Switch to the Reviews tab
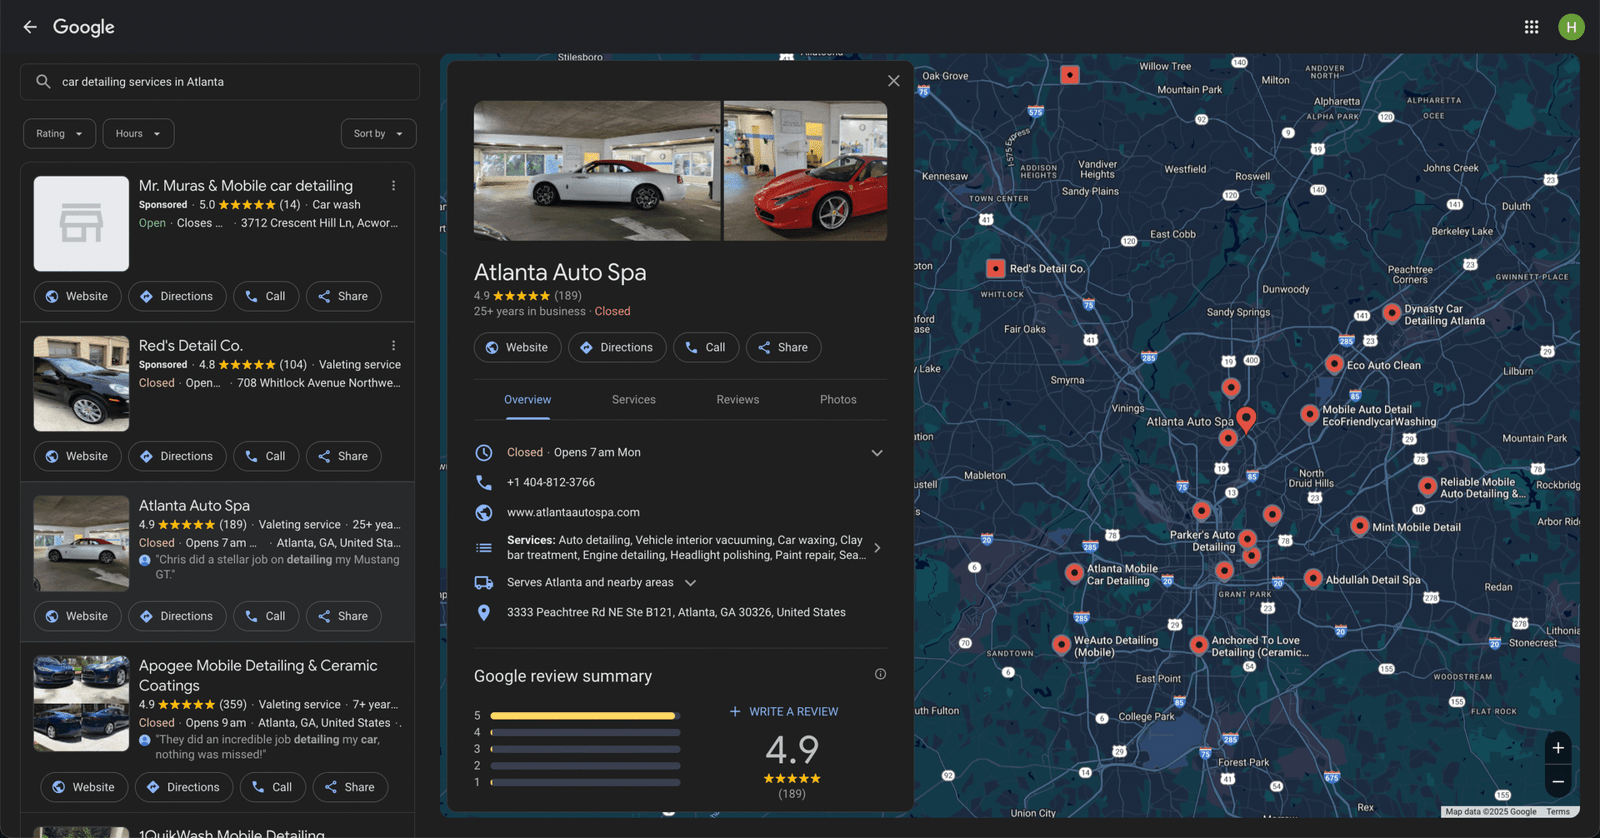The height and width of the screenshot is (838, 1600). click(738, 399)
